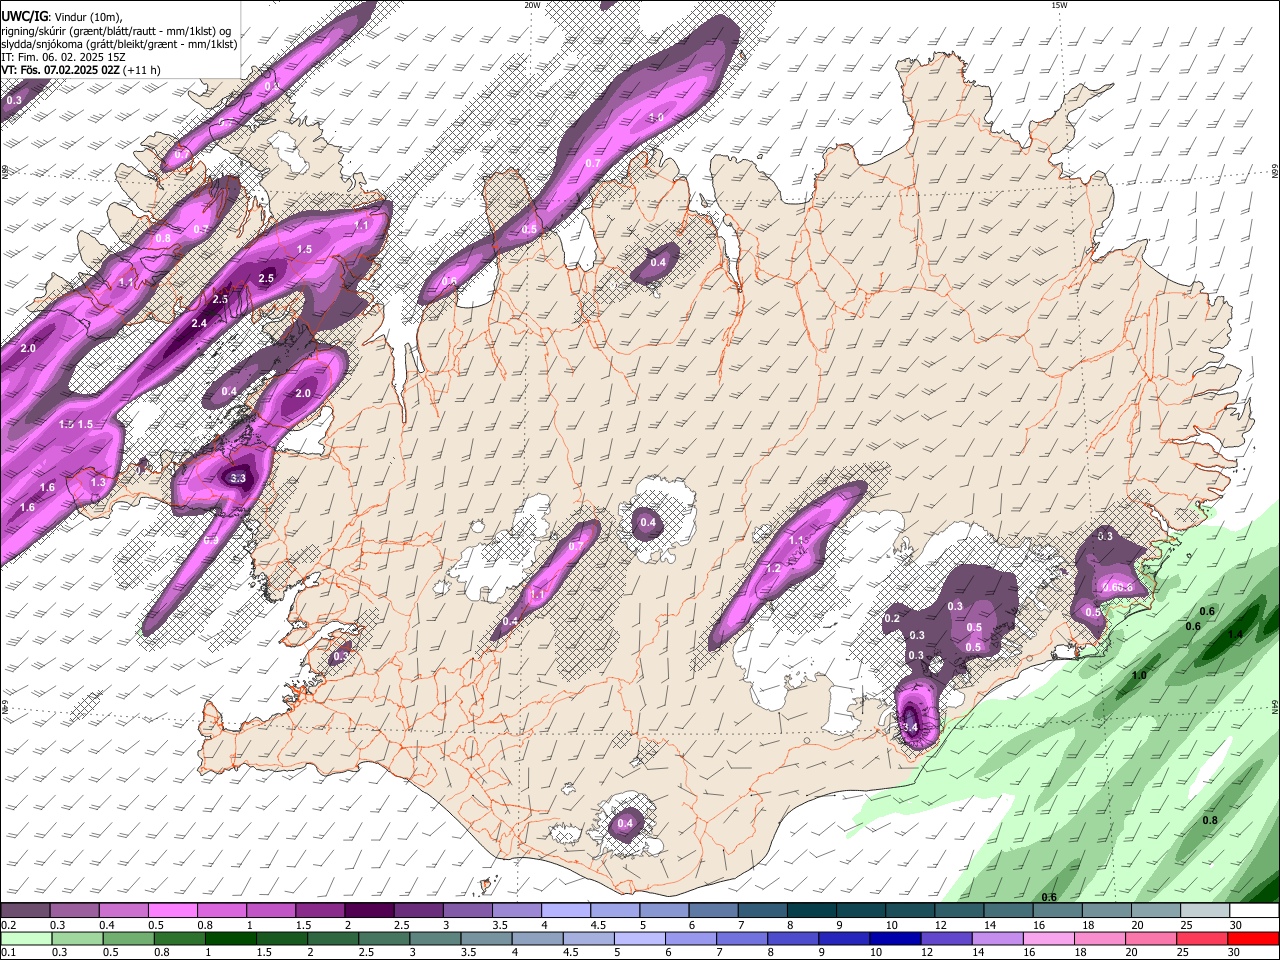The height and width of the screenshot is (960, 1280).
Task: Click the bright pink 0.5 swatch, upper legend row
Action: (x=172, y=911)
